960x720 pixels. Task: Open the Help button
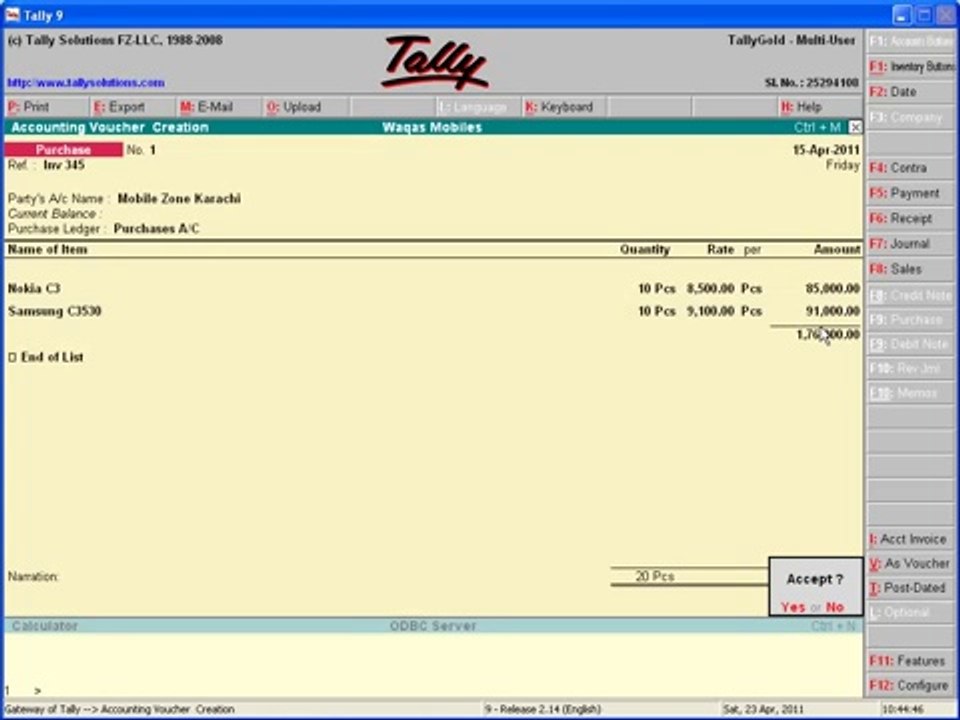pos(820,107)
